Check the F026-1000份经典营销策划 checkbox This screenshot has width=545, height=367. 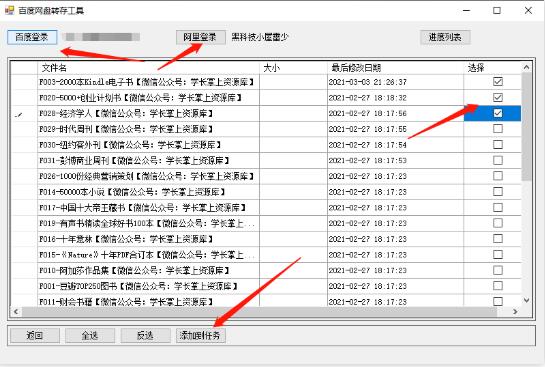(x=498, y=176)
